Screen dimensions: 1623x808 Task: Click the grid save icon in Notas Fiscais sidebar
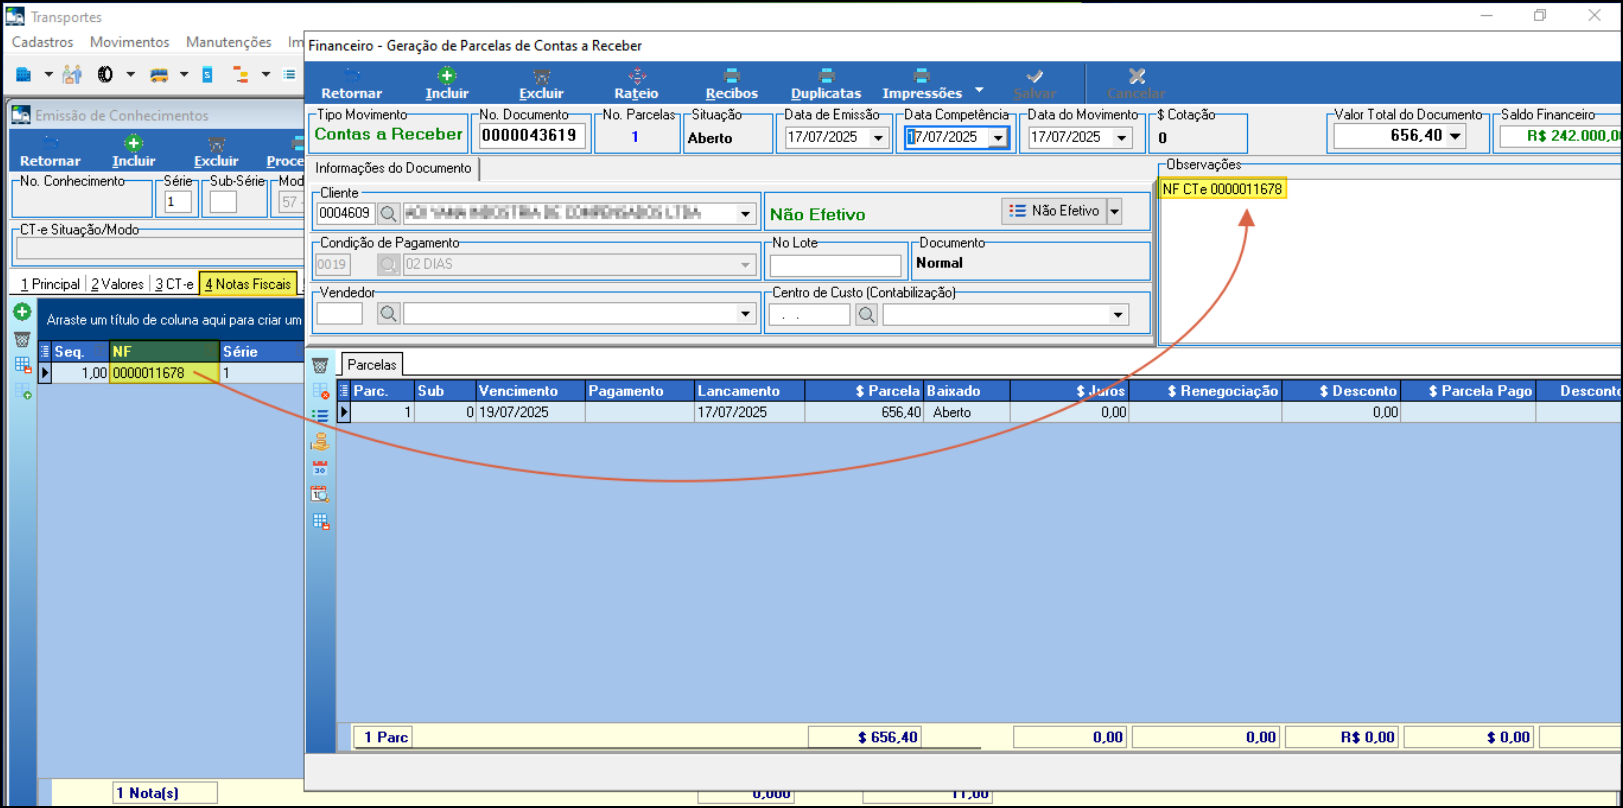click(22, 365)
